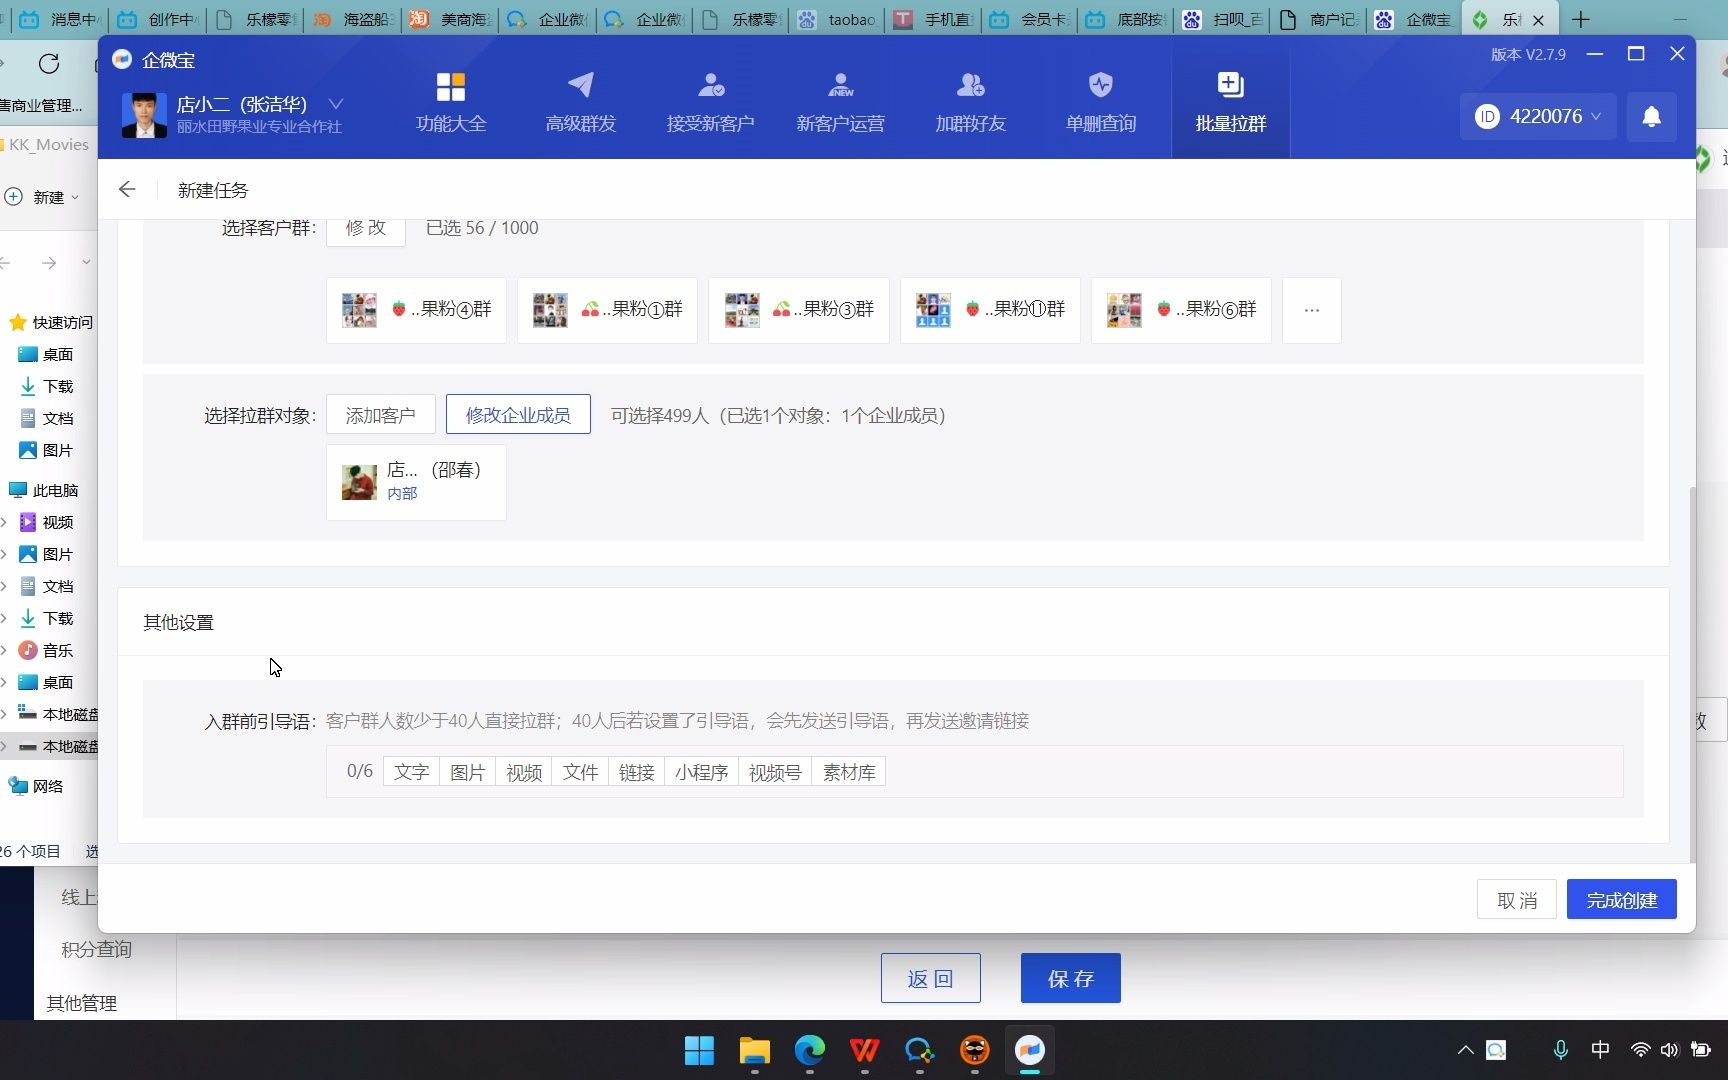This screenshot has width=1728, height=1080.
Task: Select the 果粉④群 group card
Action: pos(416,310)
